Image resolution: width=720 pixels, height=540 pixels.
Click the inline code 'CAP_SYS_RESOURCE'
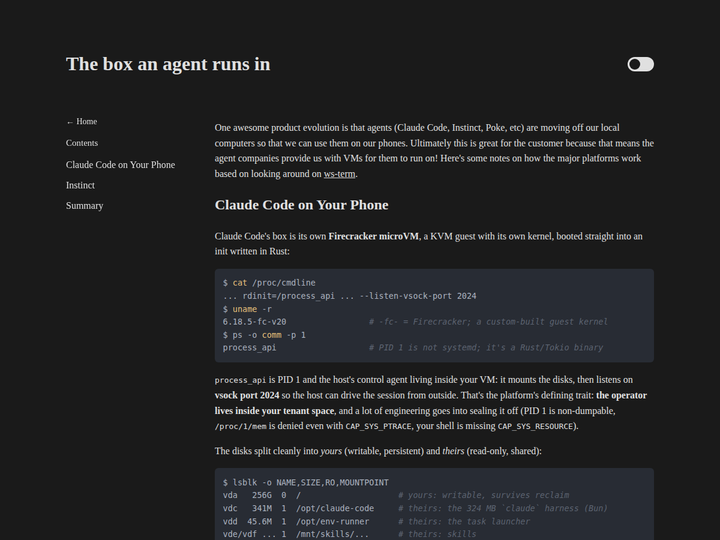(x=536, y=427)
